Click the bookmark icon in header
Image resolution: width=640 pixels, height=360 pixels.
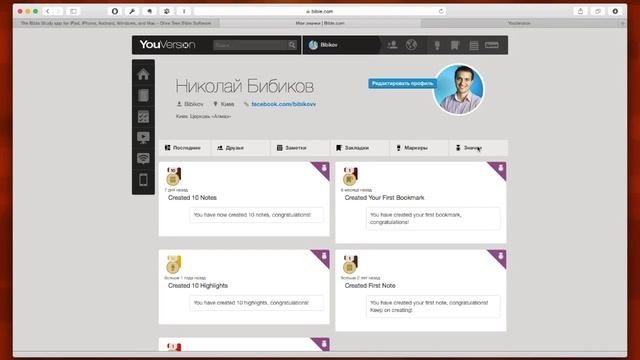[455, 45]
